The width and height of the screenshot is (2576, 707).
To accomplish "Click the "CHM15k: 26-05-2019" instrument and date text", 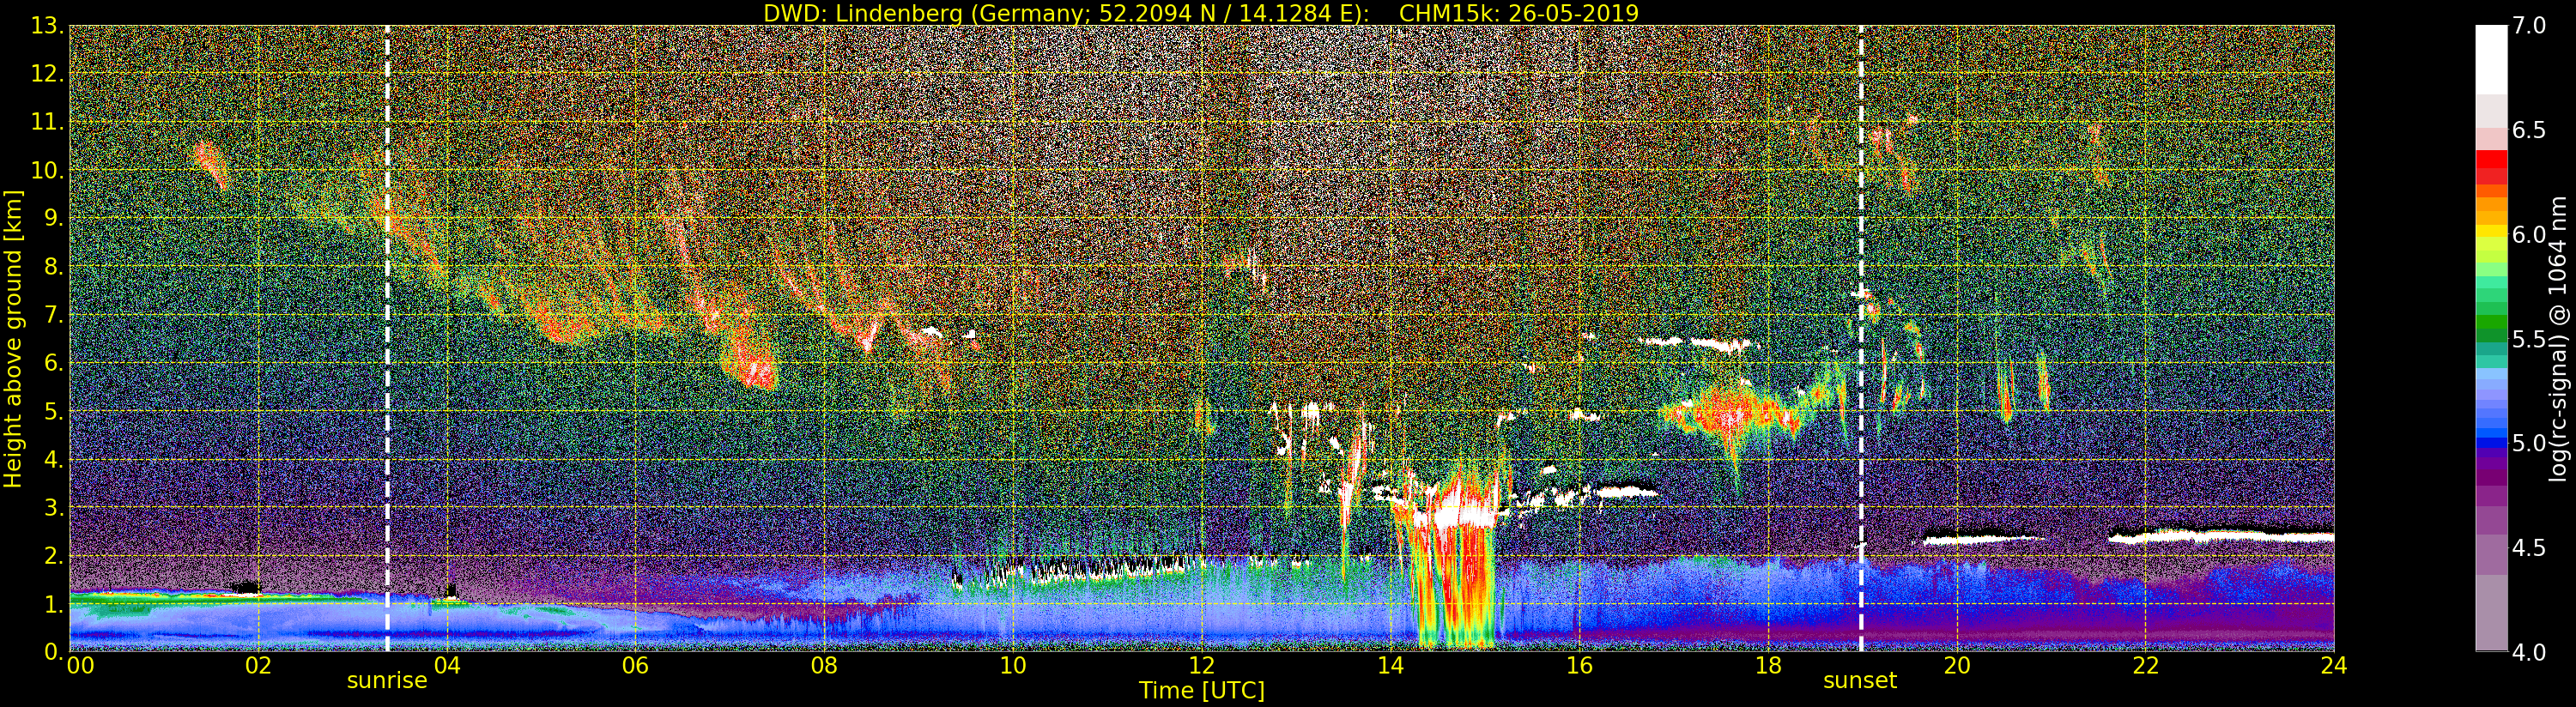I will point(1519,13).
